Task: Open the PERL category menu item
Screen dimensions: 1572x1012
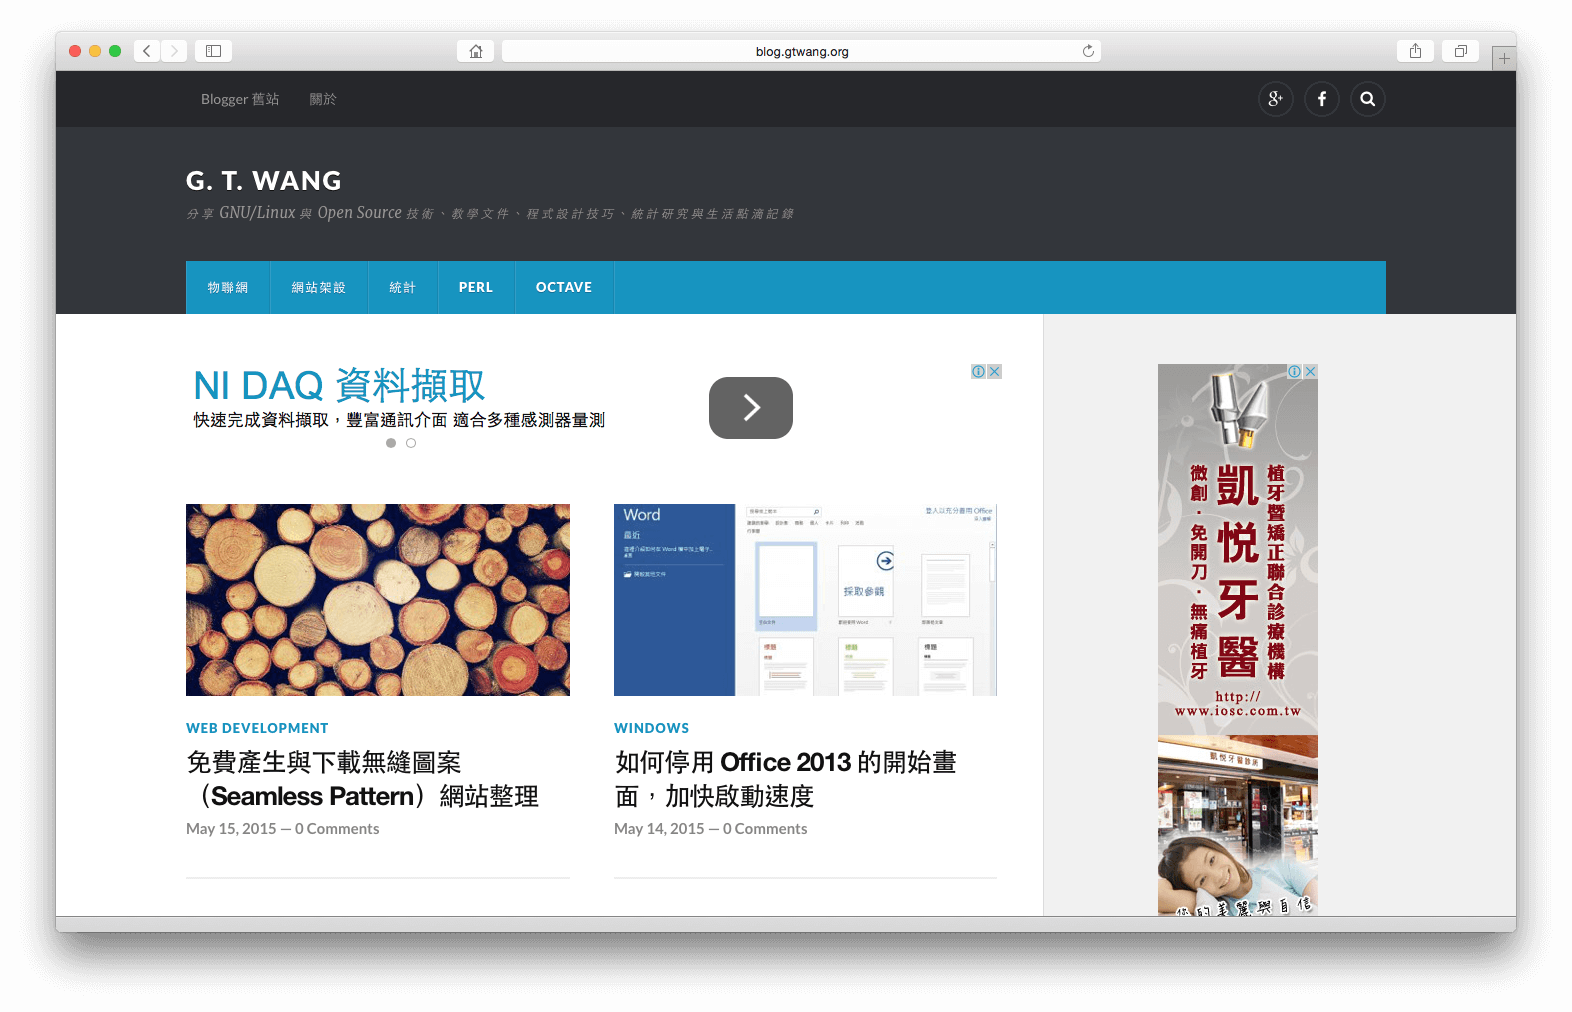Action: (475, 288)
